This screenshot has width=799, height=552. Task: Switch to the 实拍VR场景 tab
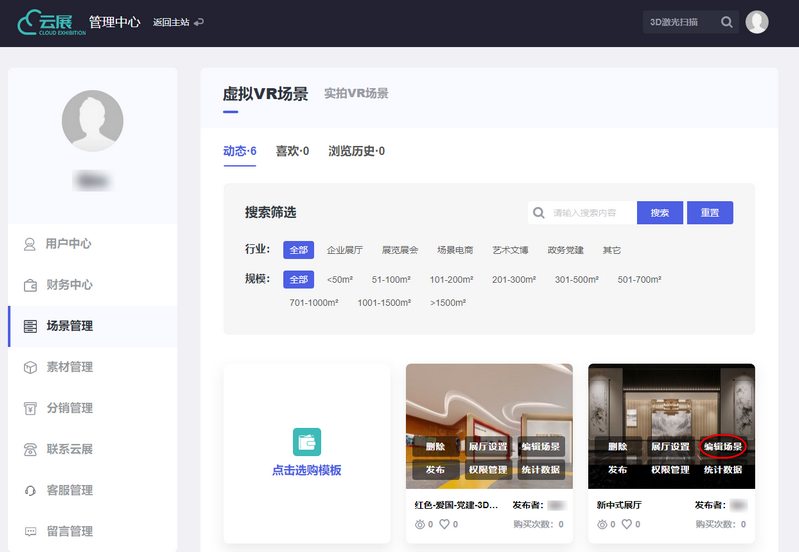tap(356, 94)
